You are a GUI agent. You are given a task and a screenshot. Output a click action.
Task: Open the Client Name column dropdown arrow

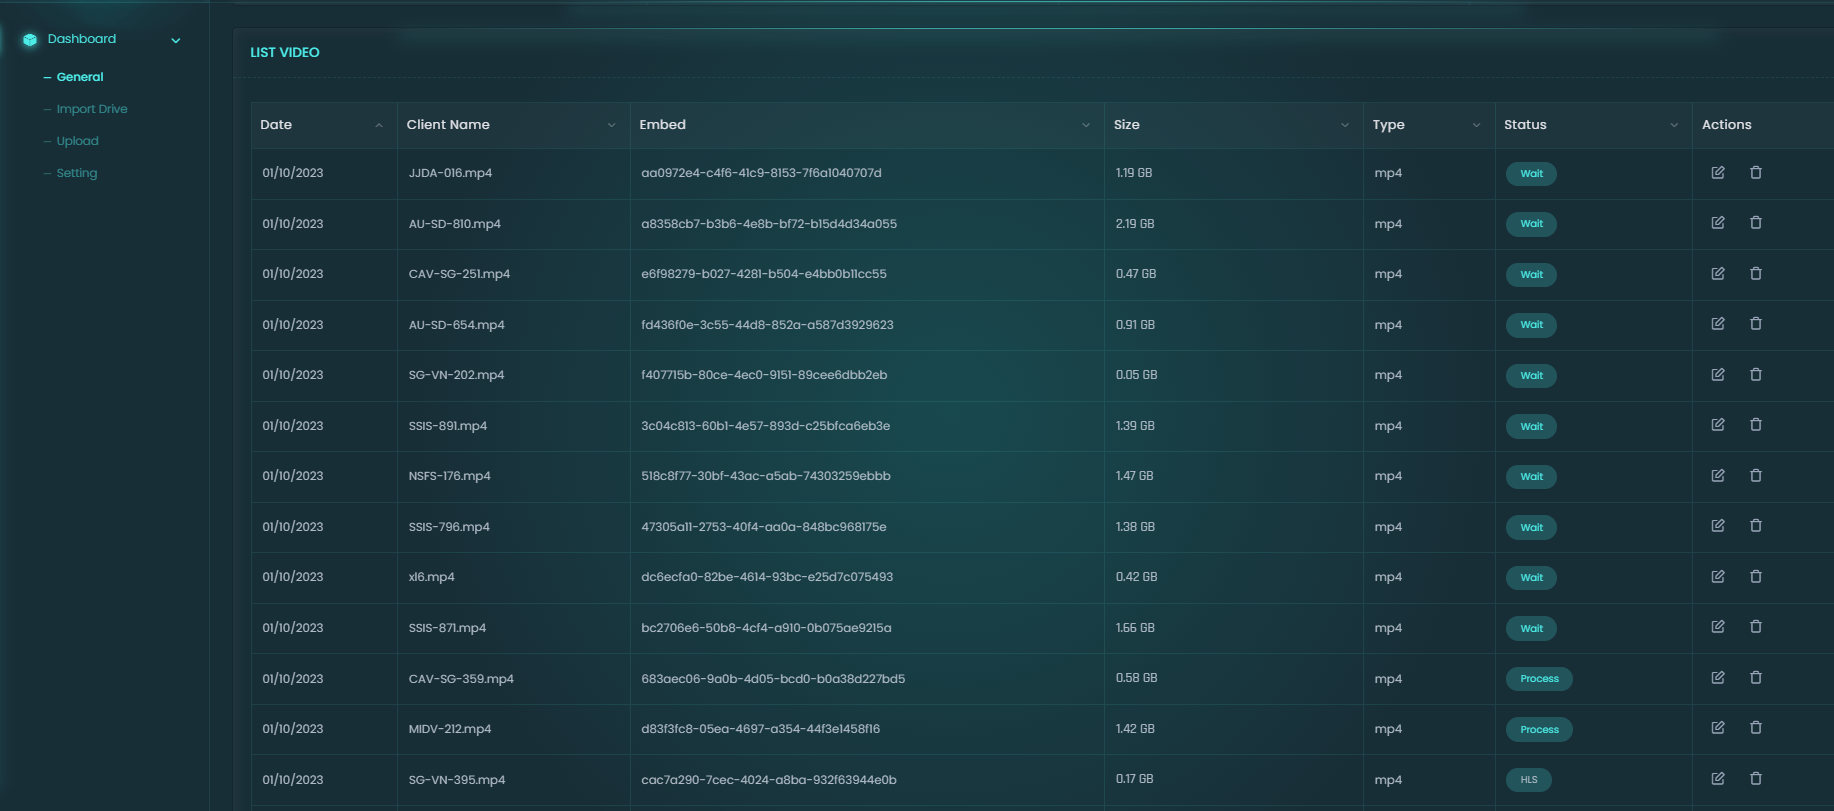[612, 125]
